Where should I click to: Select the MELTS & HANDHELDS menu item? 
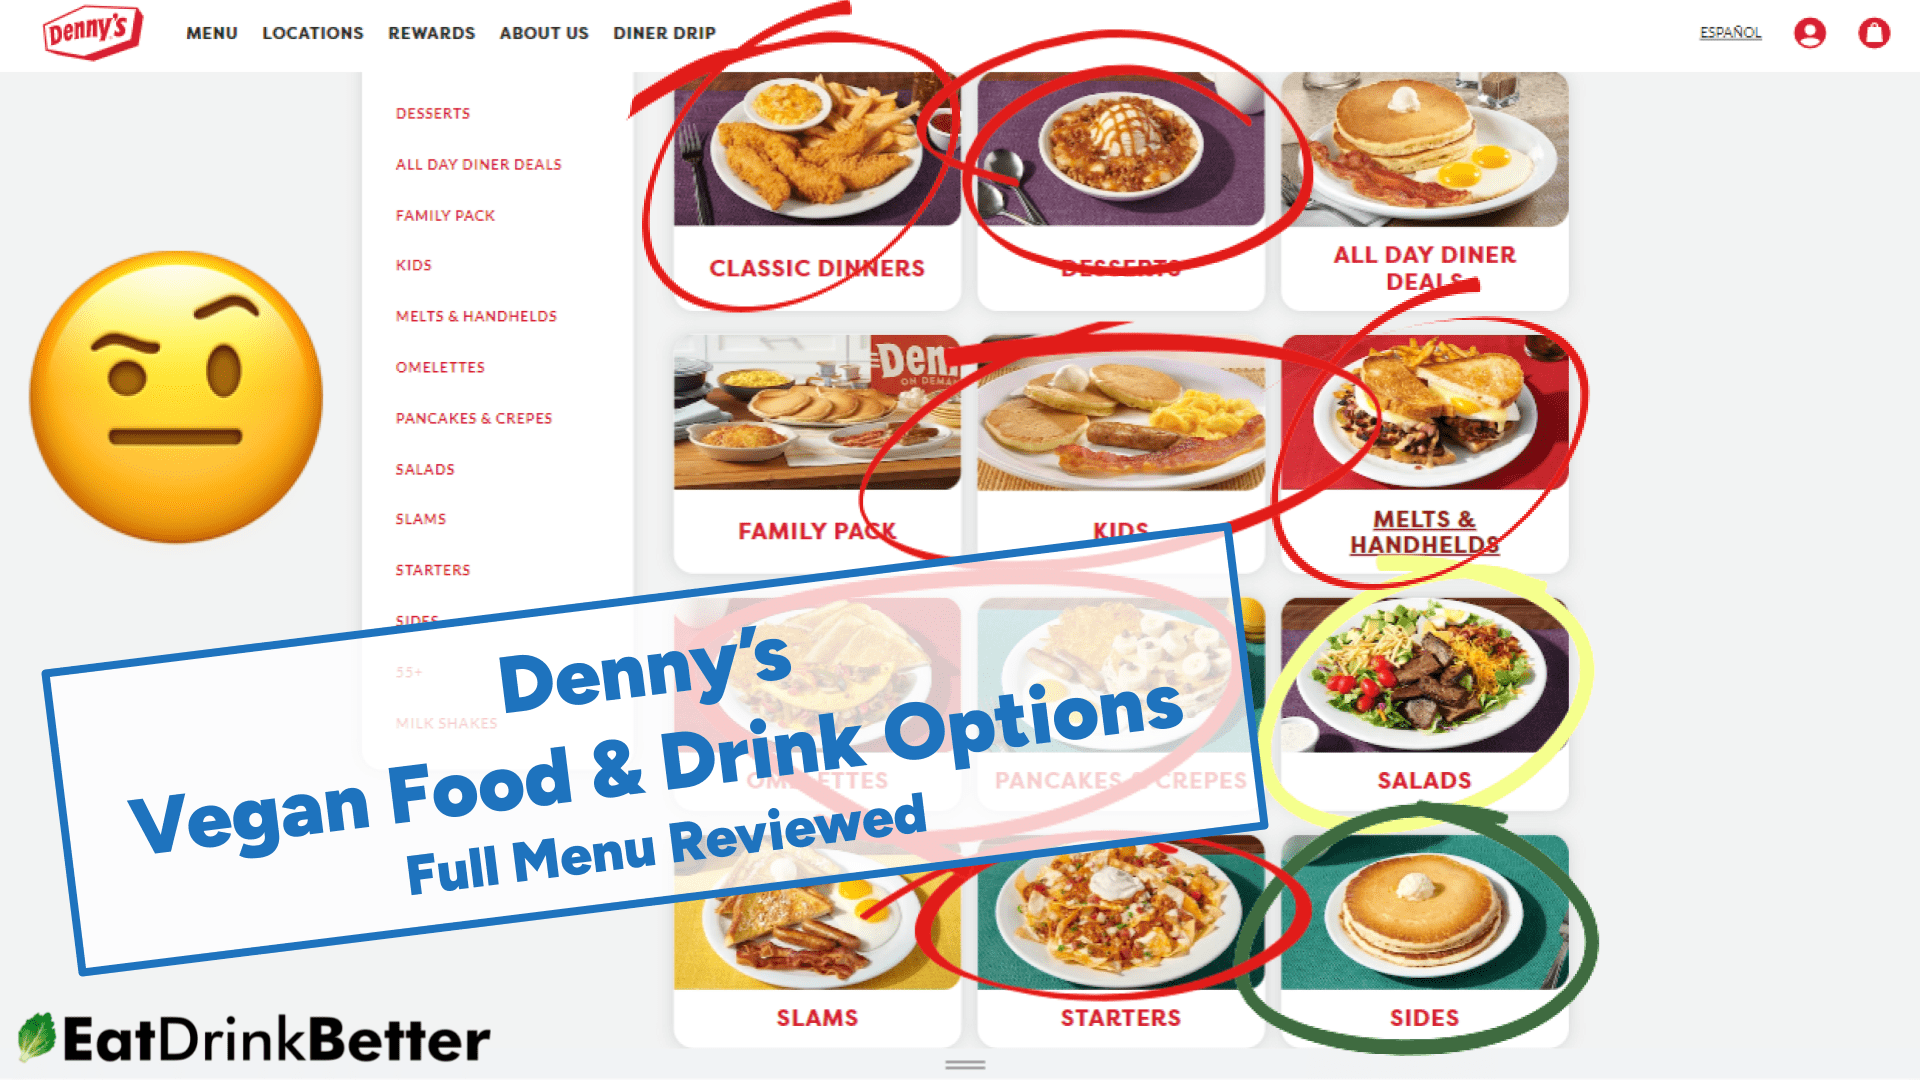[475, 316]
